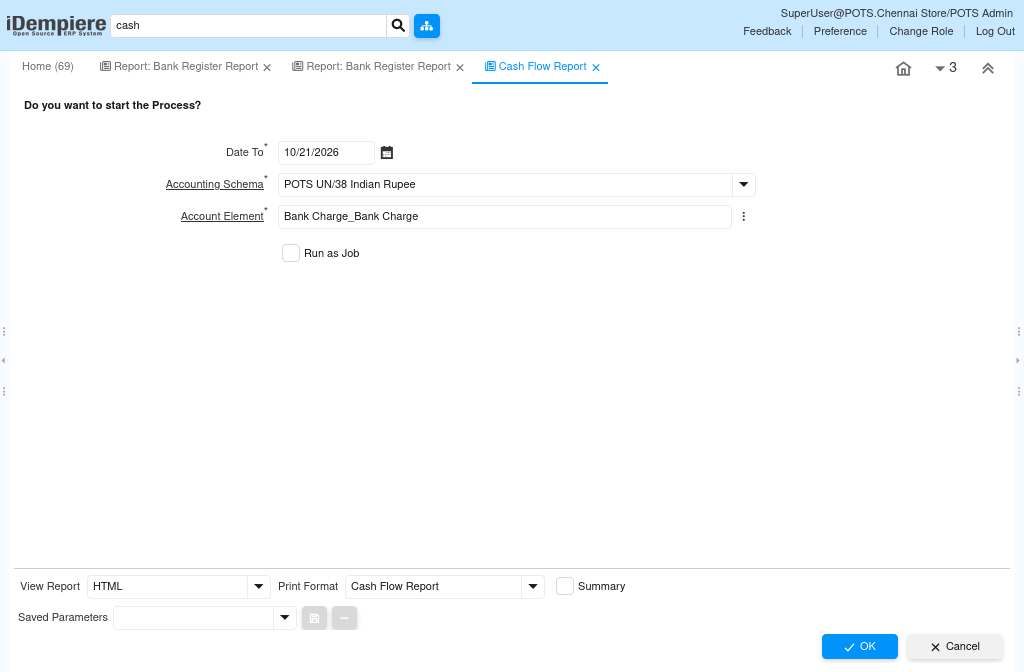
Task: Click the save parameters disk icon
Action: [314, 618]
